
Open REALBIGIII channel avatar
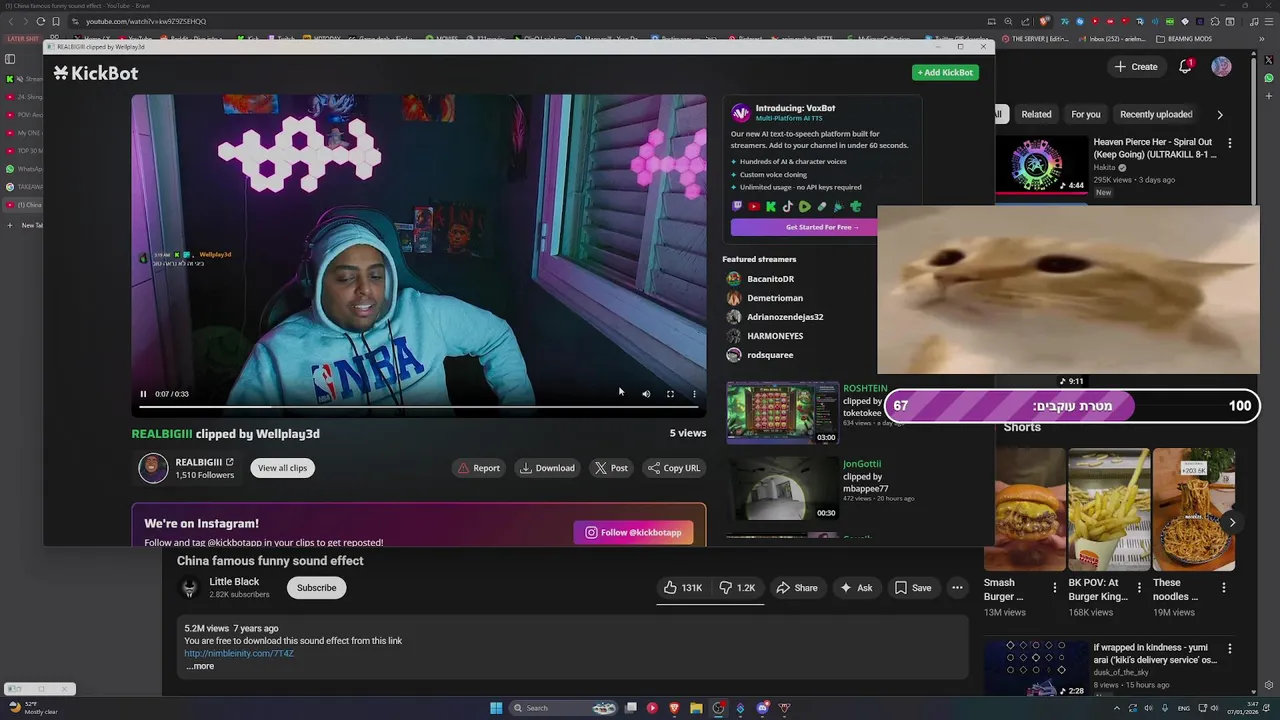coord(153,468)
